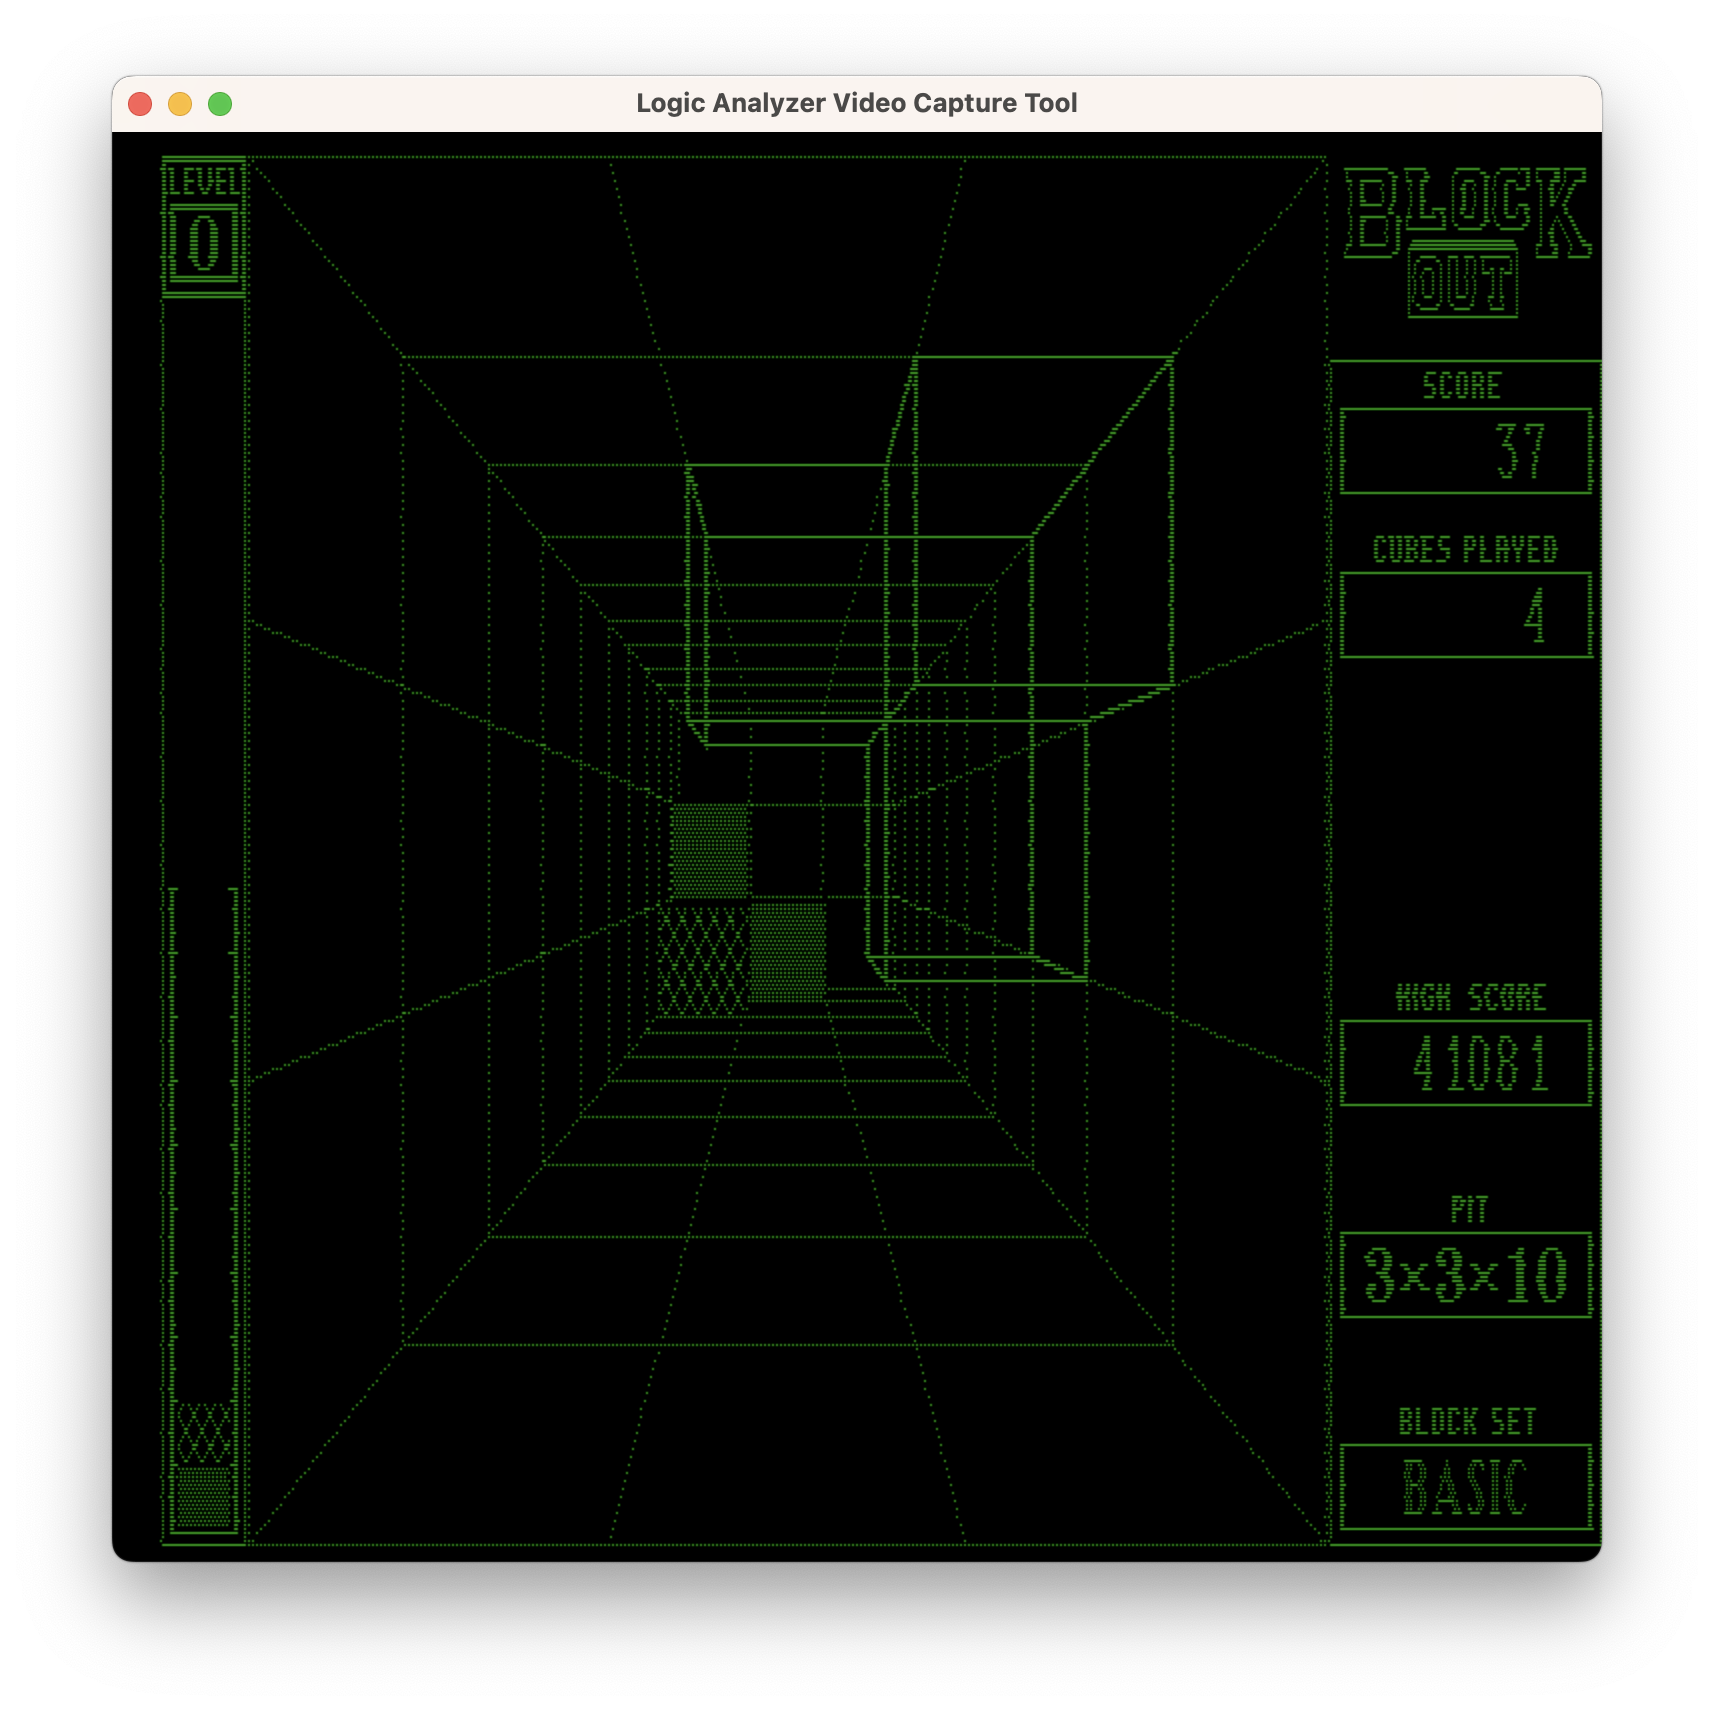Viewport: 1714px width, 1710px height.
Task: Click the BLOCK OUT game logo
Action: tap(1467, 243)
